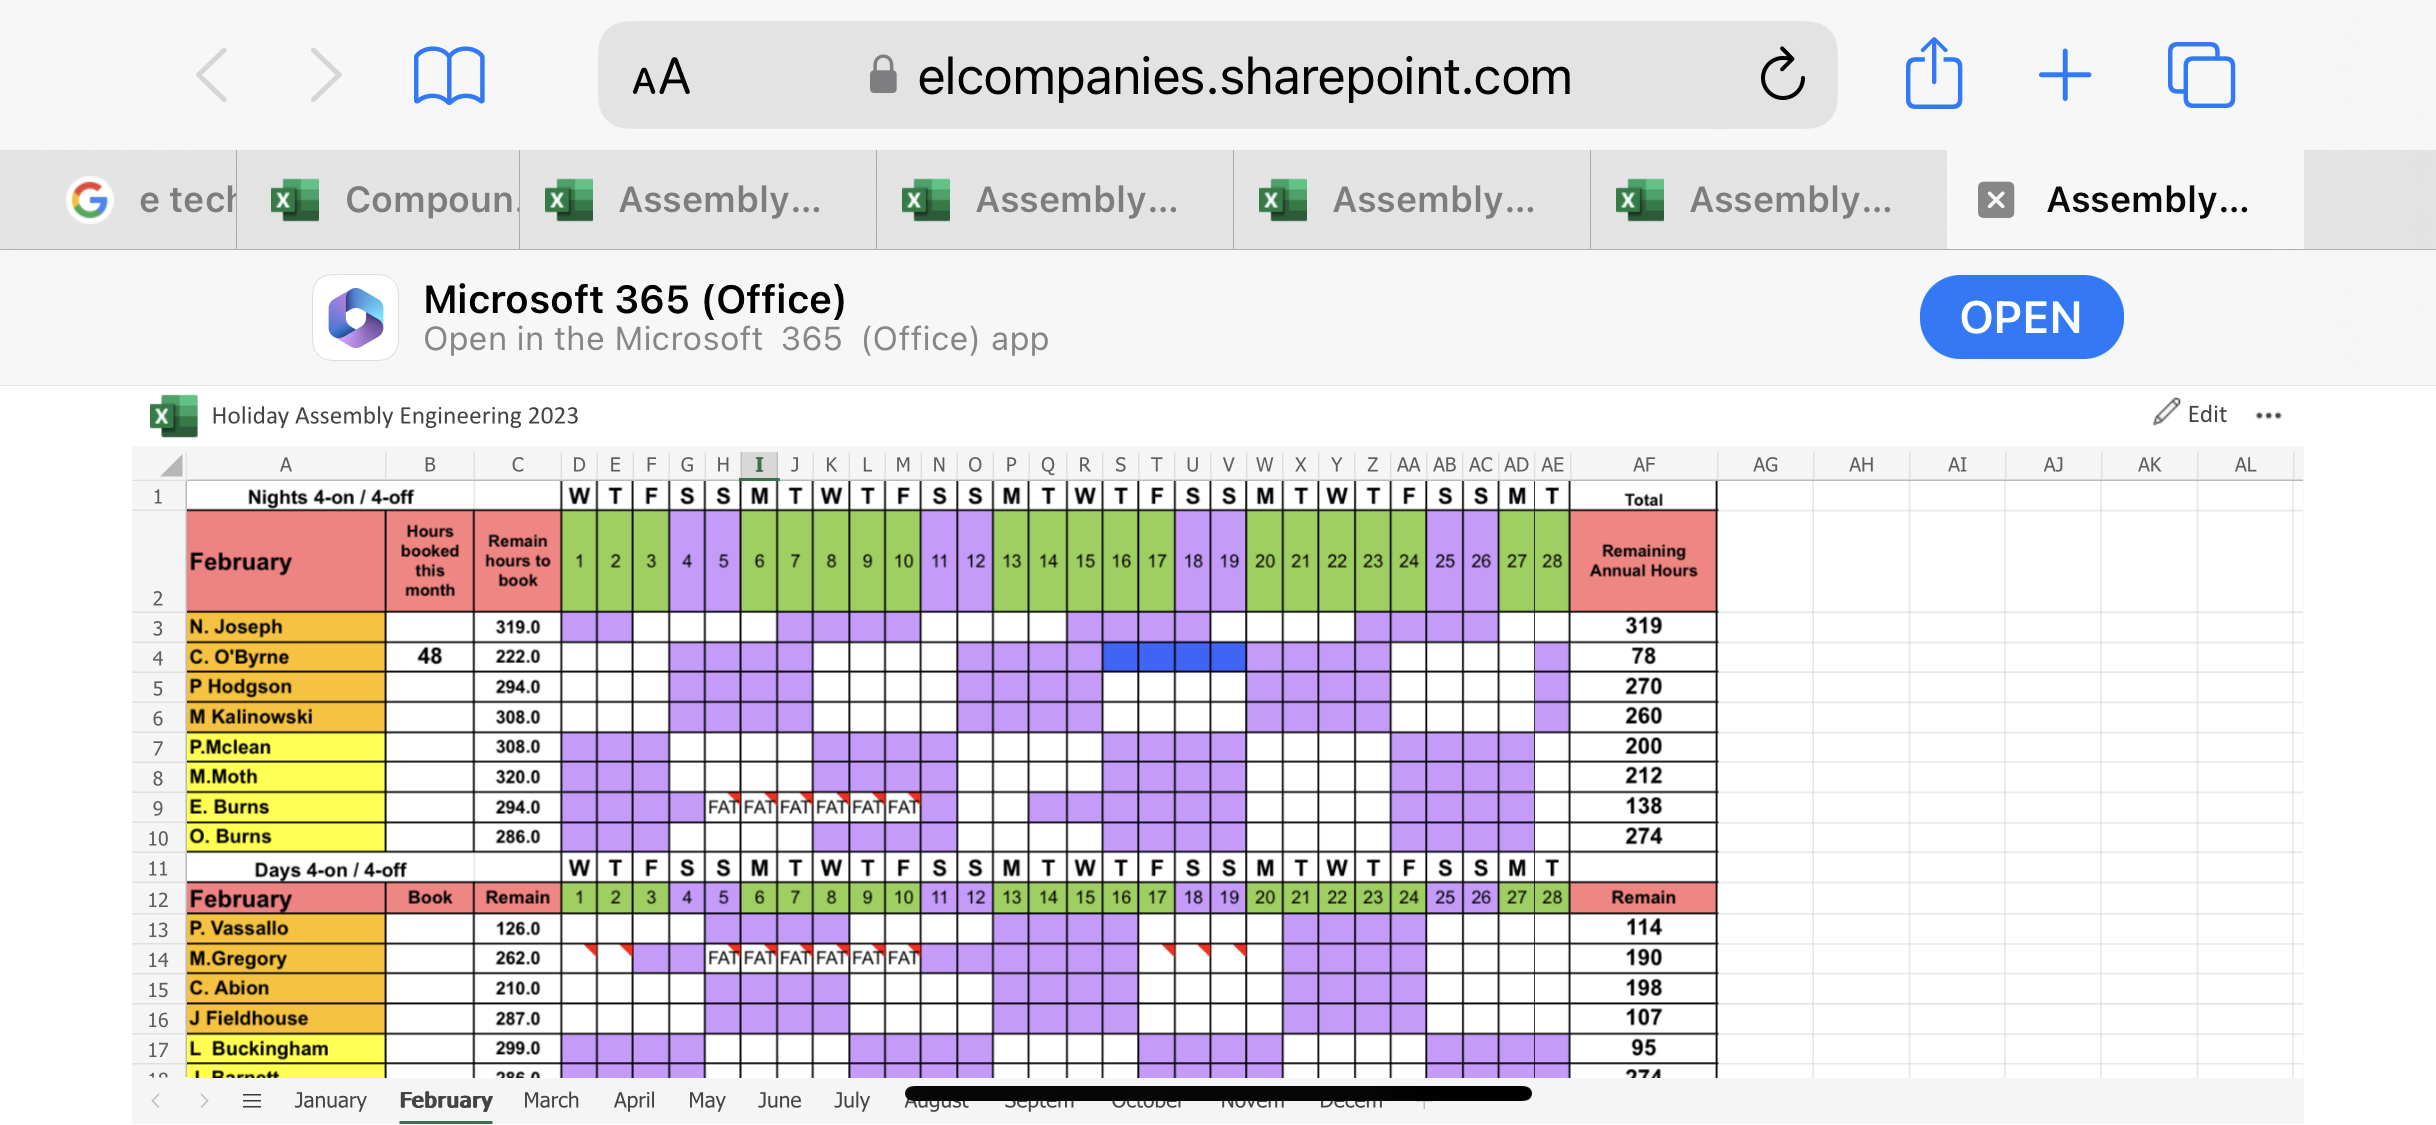
Task: Open the Safari bookmarks book icon
Action: coord(449,75)
